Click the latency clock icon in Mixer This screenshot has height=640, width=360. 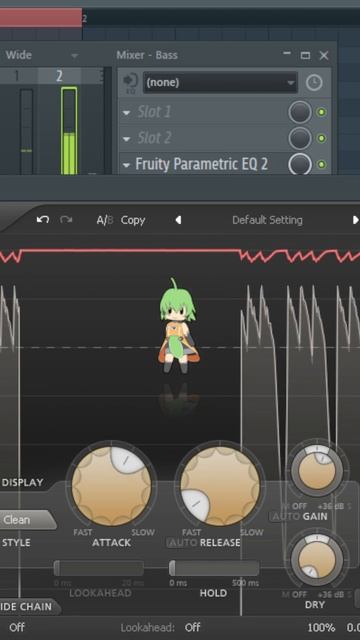314,83
